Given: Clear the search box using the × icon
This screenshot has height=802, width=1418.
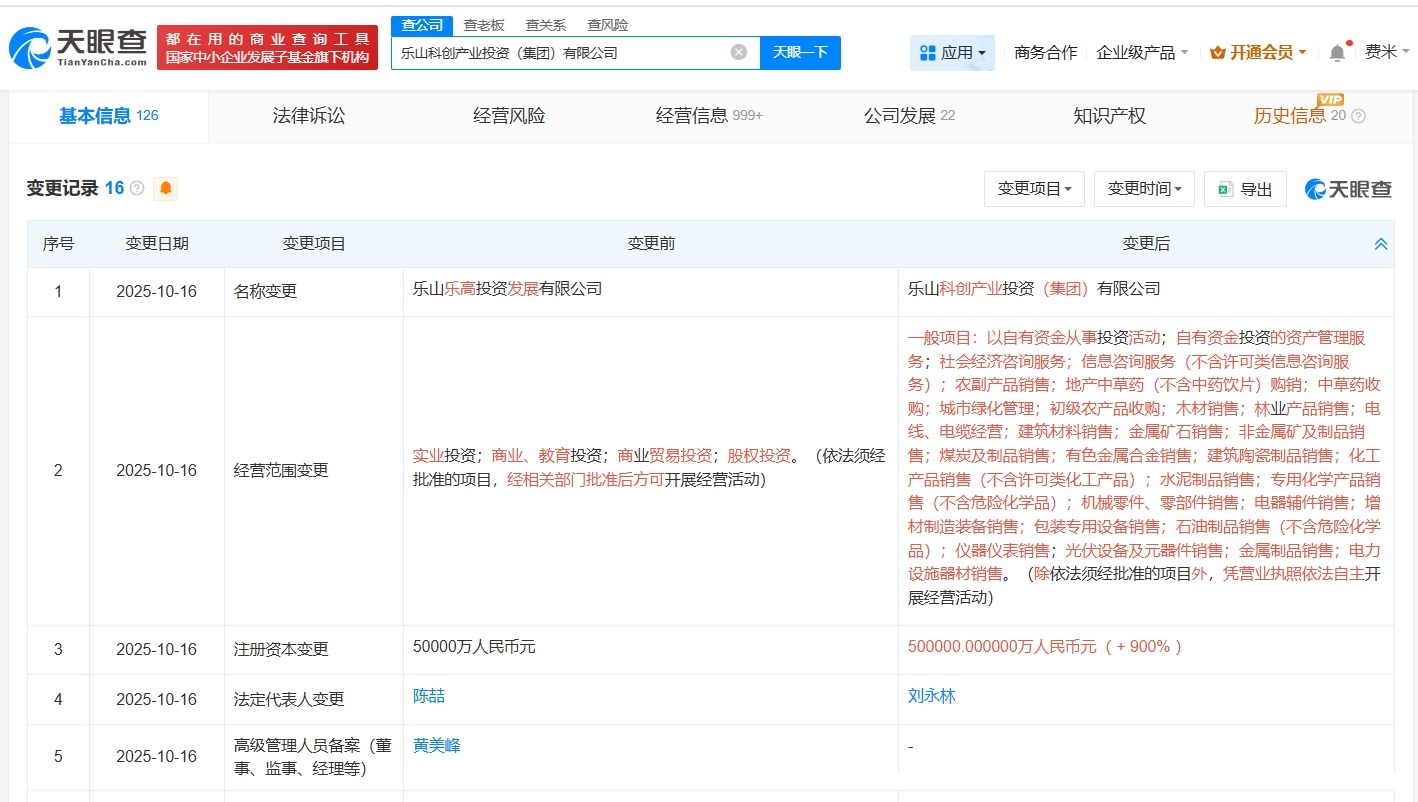Looking at the screenshot, I should point(738,52).
